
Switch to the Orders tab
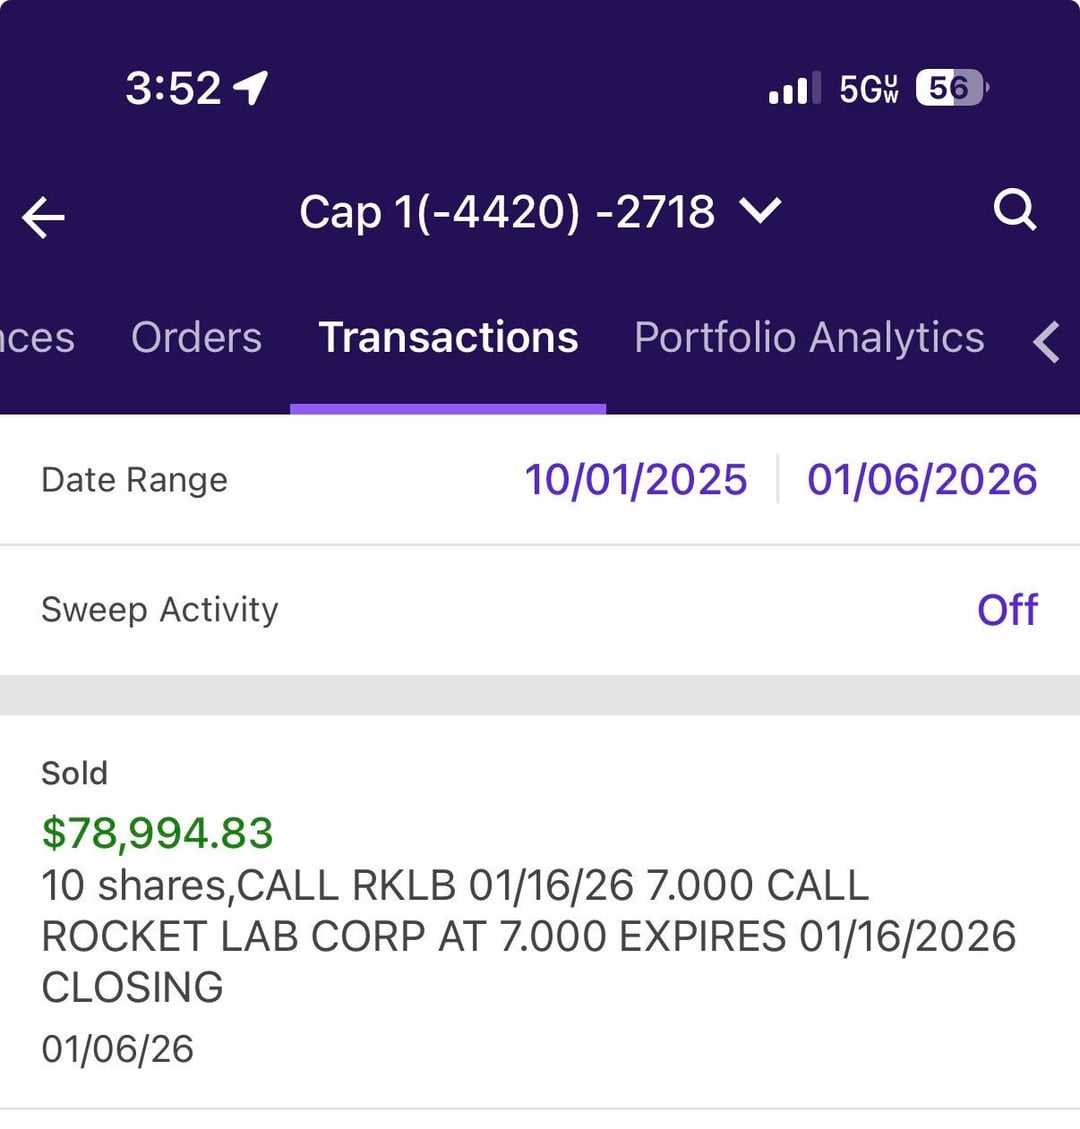(x=196, y=338)
